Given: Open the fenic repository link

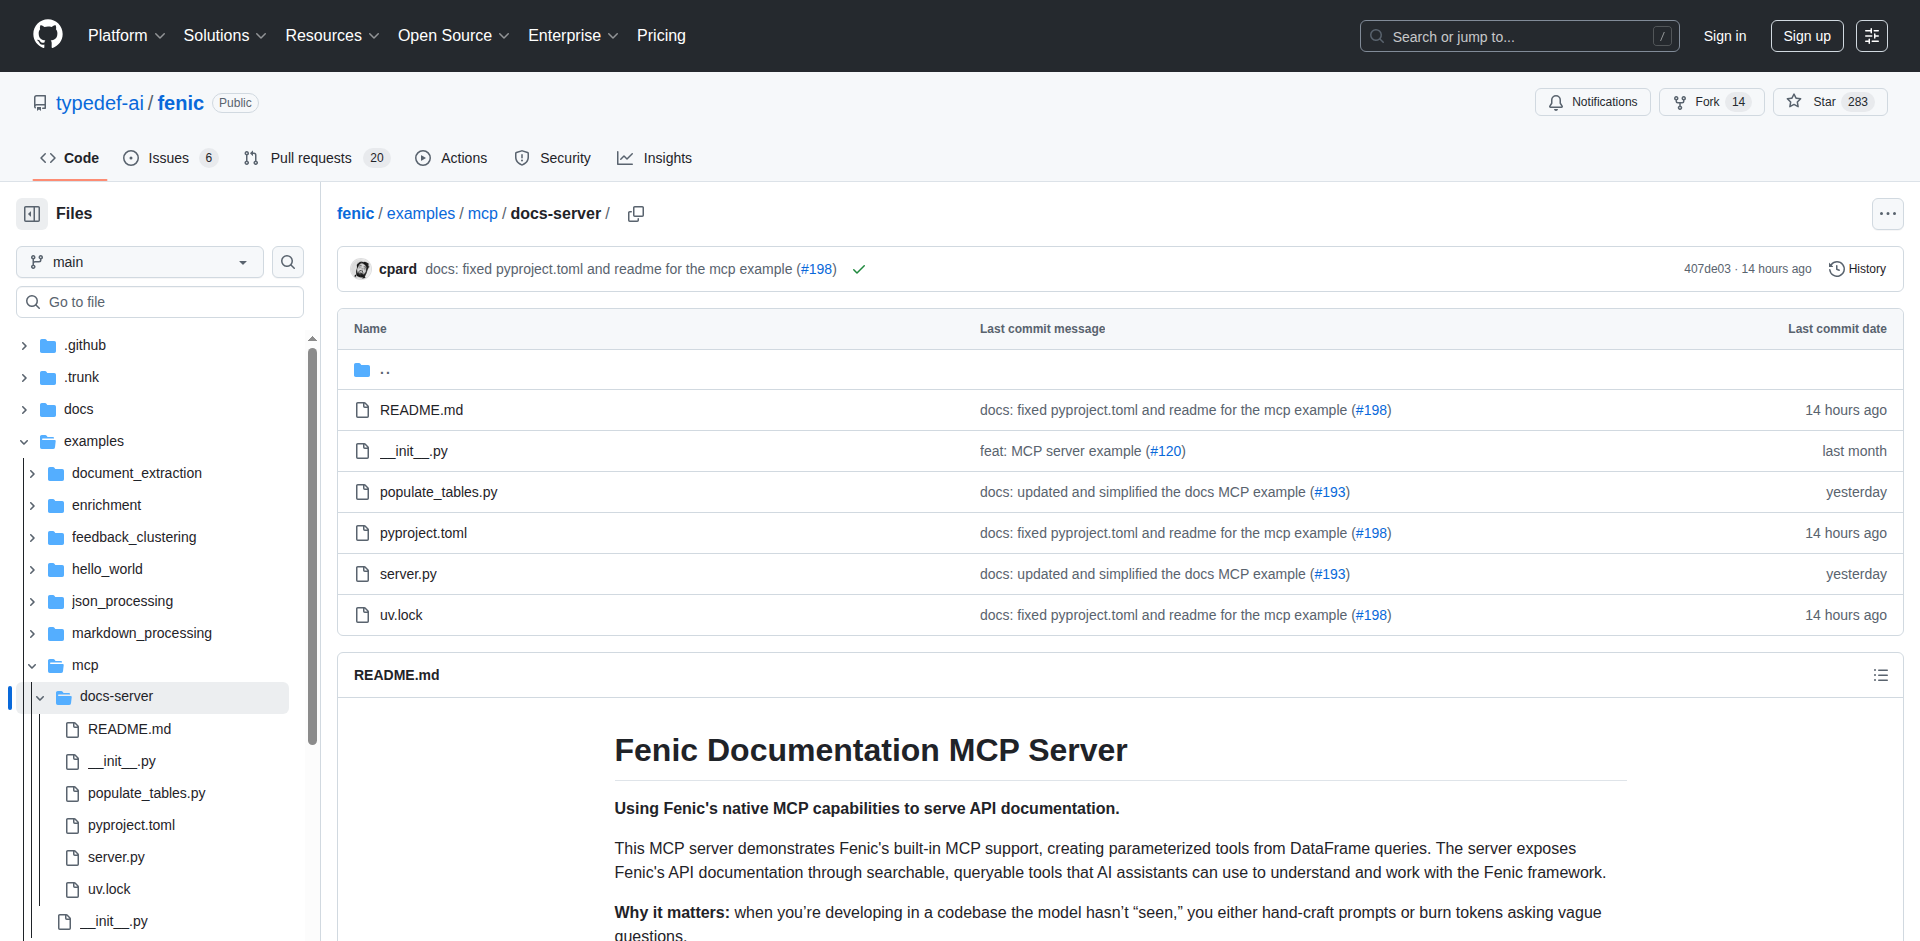Looking at the screenshot, I should point(181,103).
